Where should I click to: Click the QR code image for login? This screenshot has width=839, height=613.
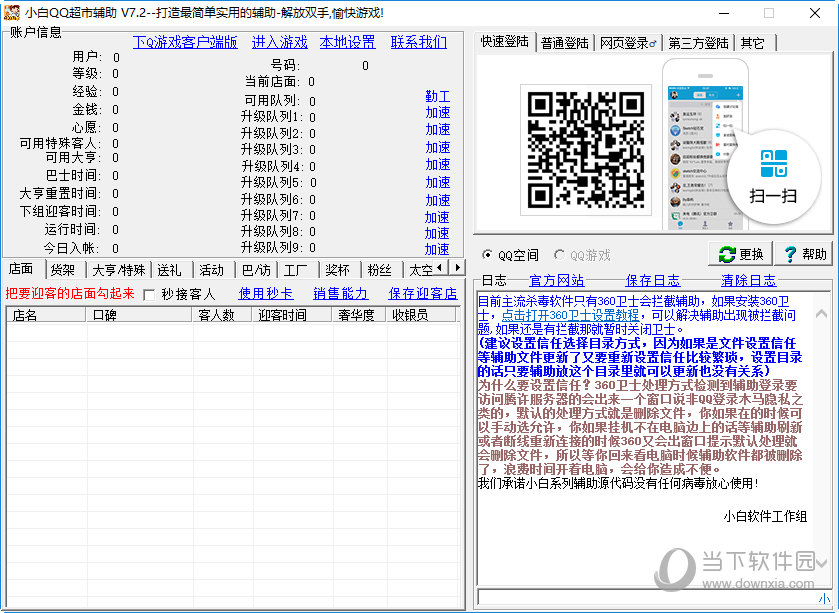click(586, 150)
